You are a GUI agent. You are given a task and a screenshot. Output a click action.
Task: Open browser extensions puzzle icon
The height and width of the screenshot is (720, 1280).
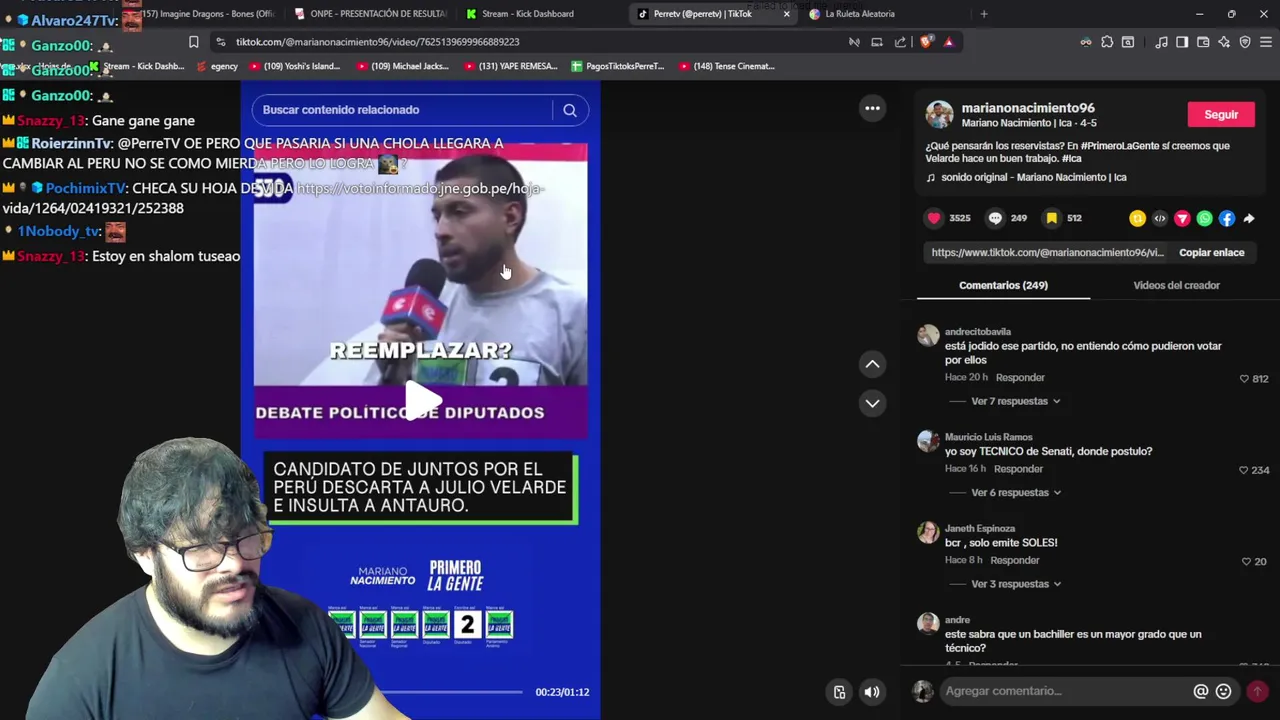(x=1107, y=42)
